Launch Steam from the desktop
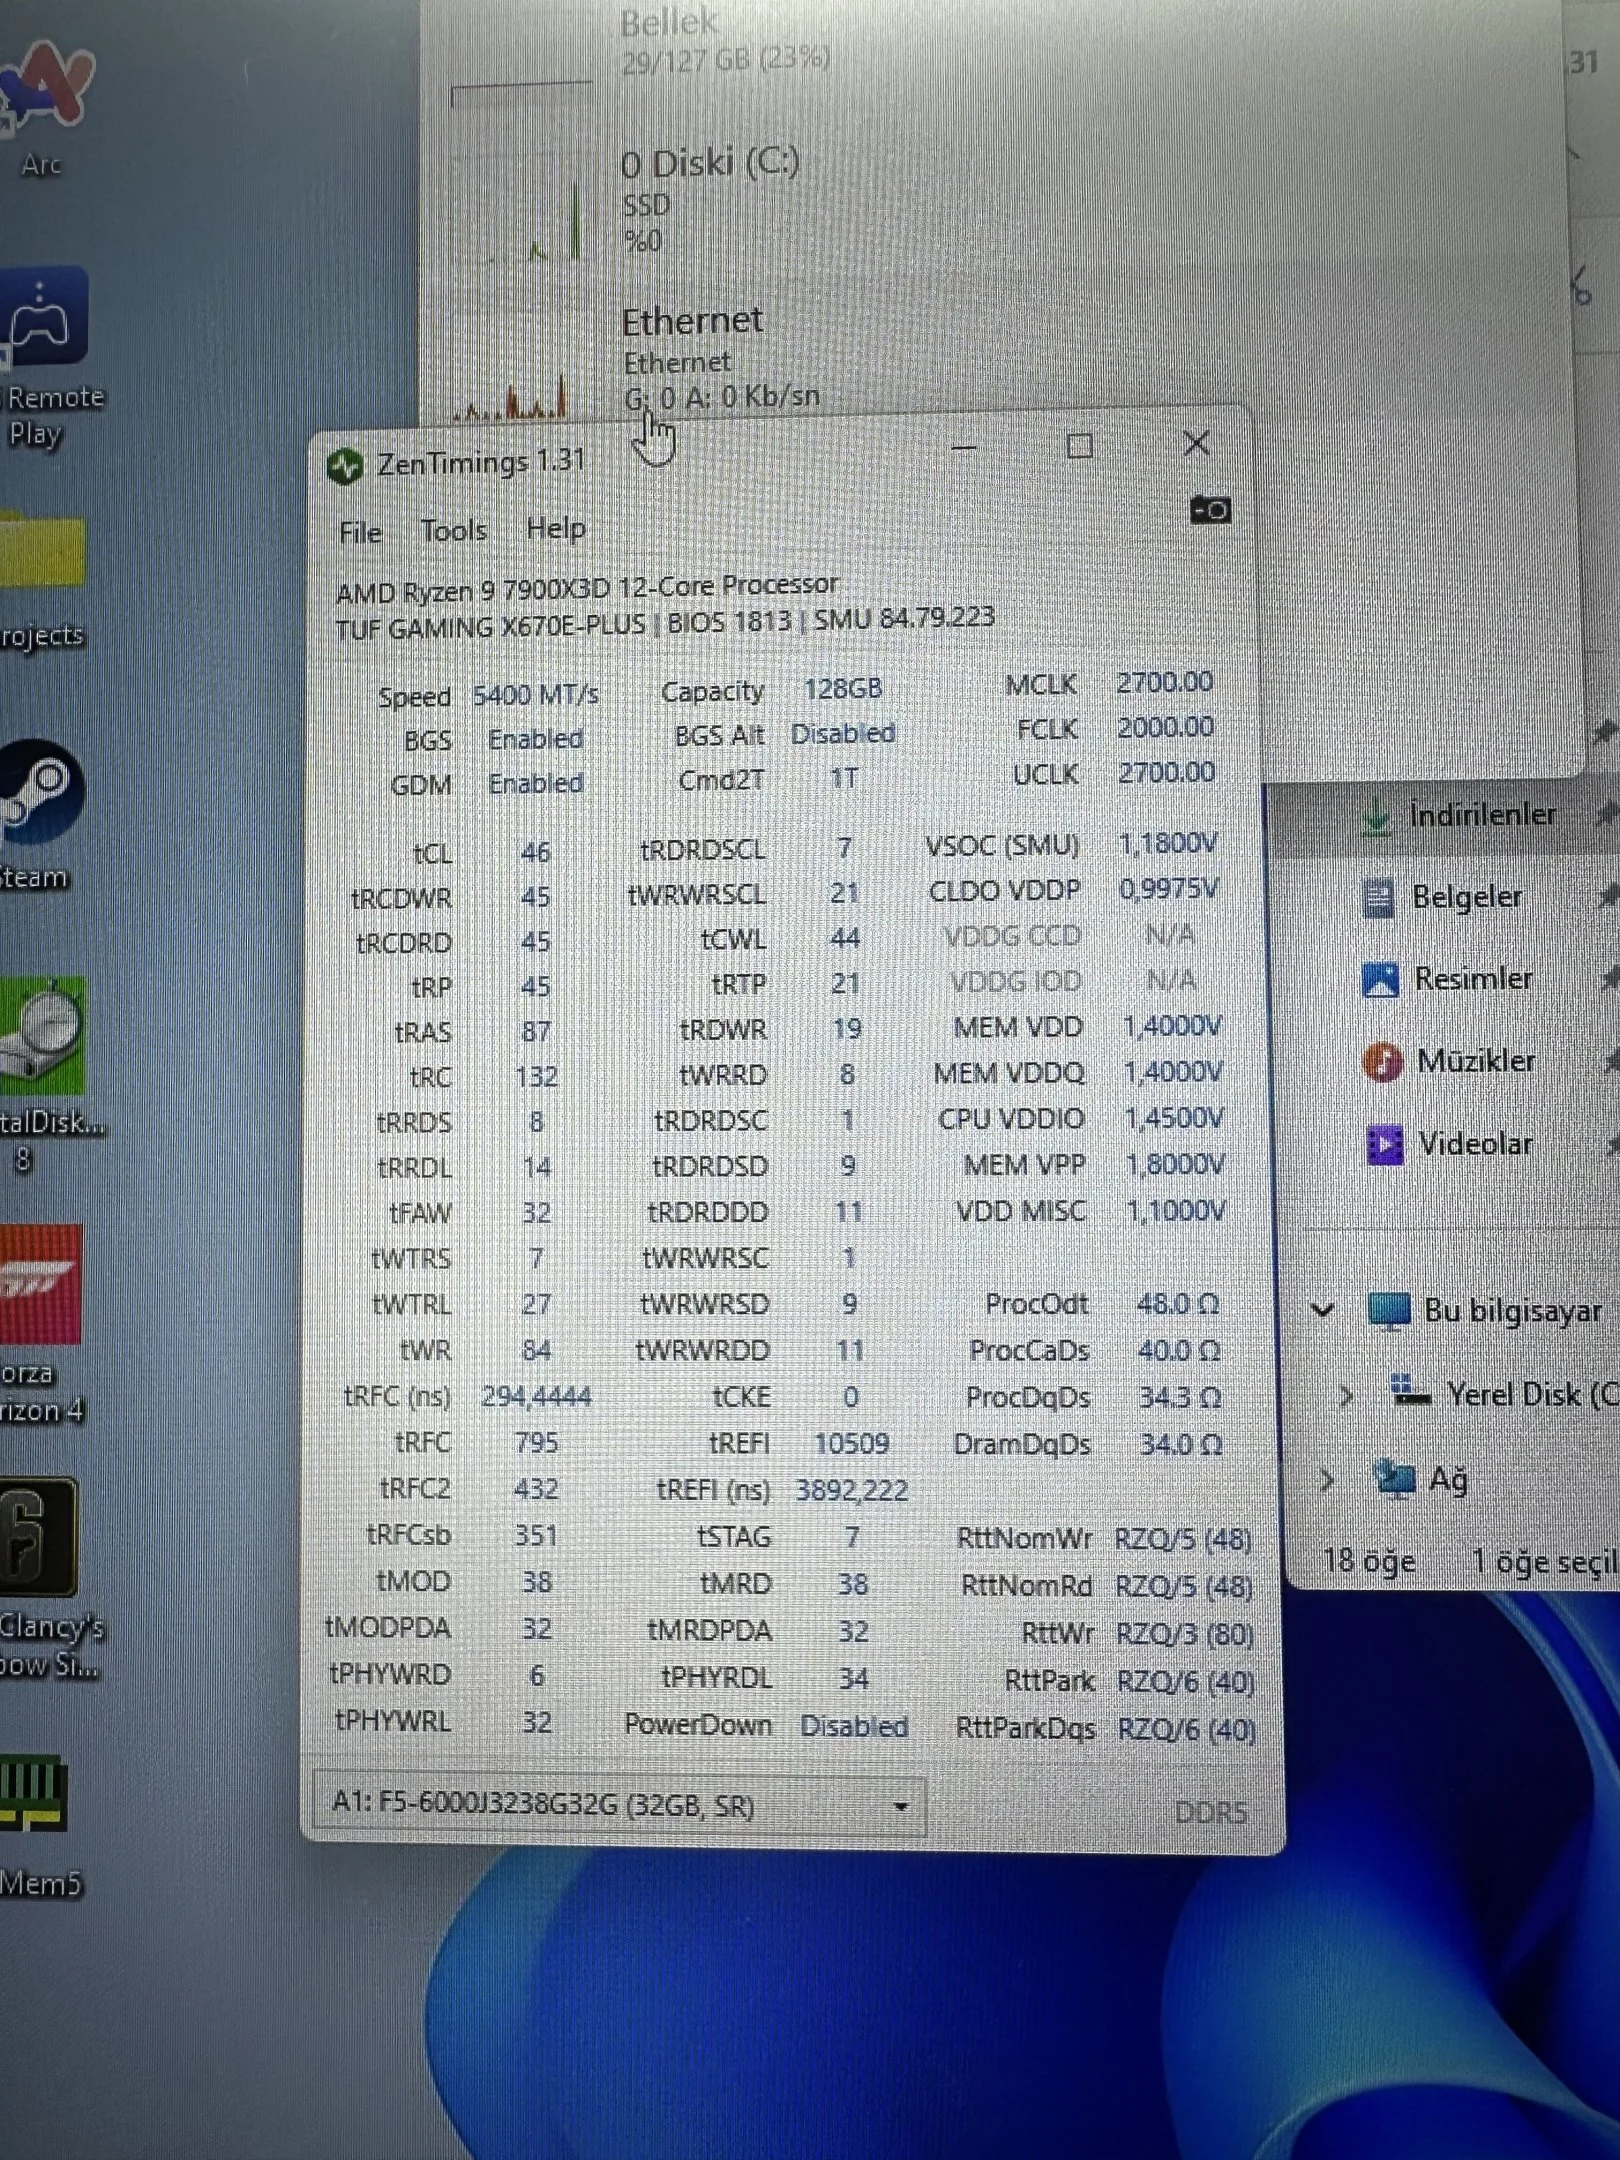 point(40,815)
